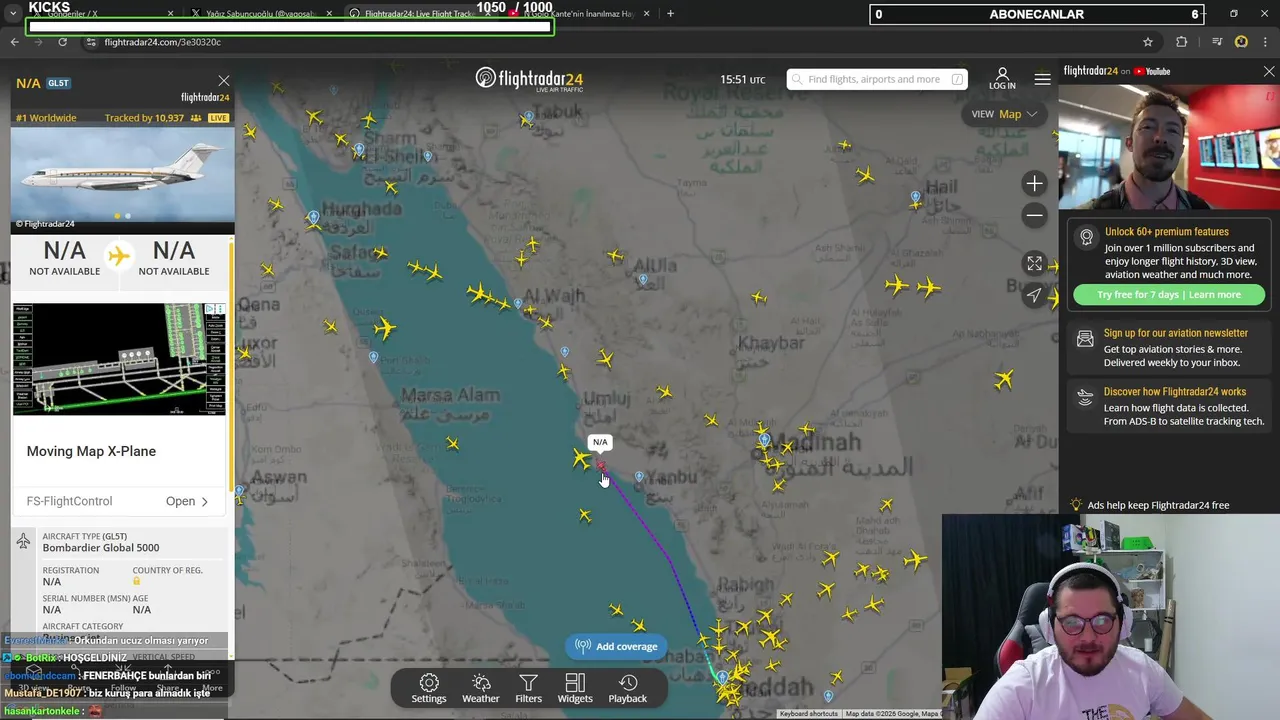Screen dimensions: 1280x720
Task: Click the Tracked by 10,937 text
Action: pyautogui.click(x=144, y=118)
